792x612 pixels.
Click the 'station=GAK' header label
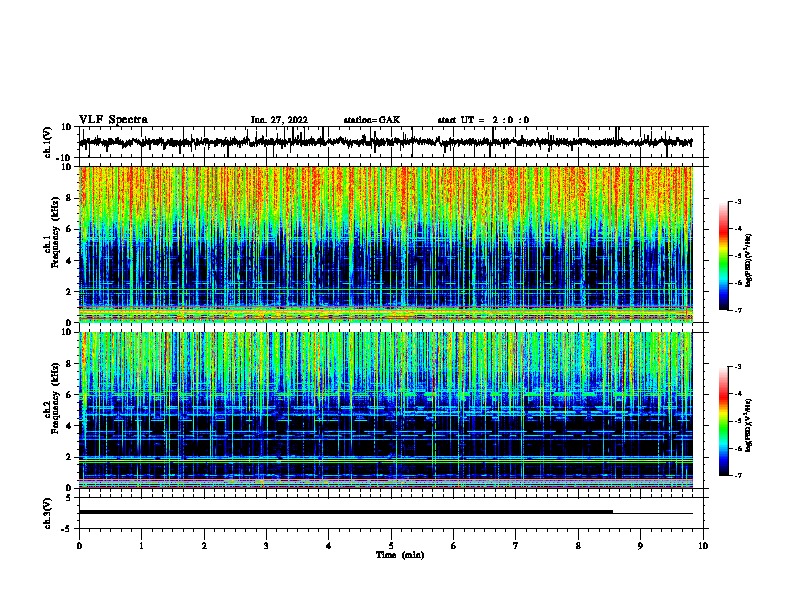372,120
